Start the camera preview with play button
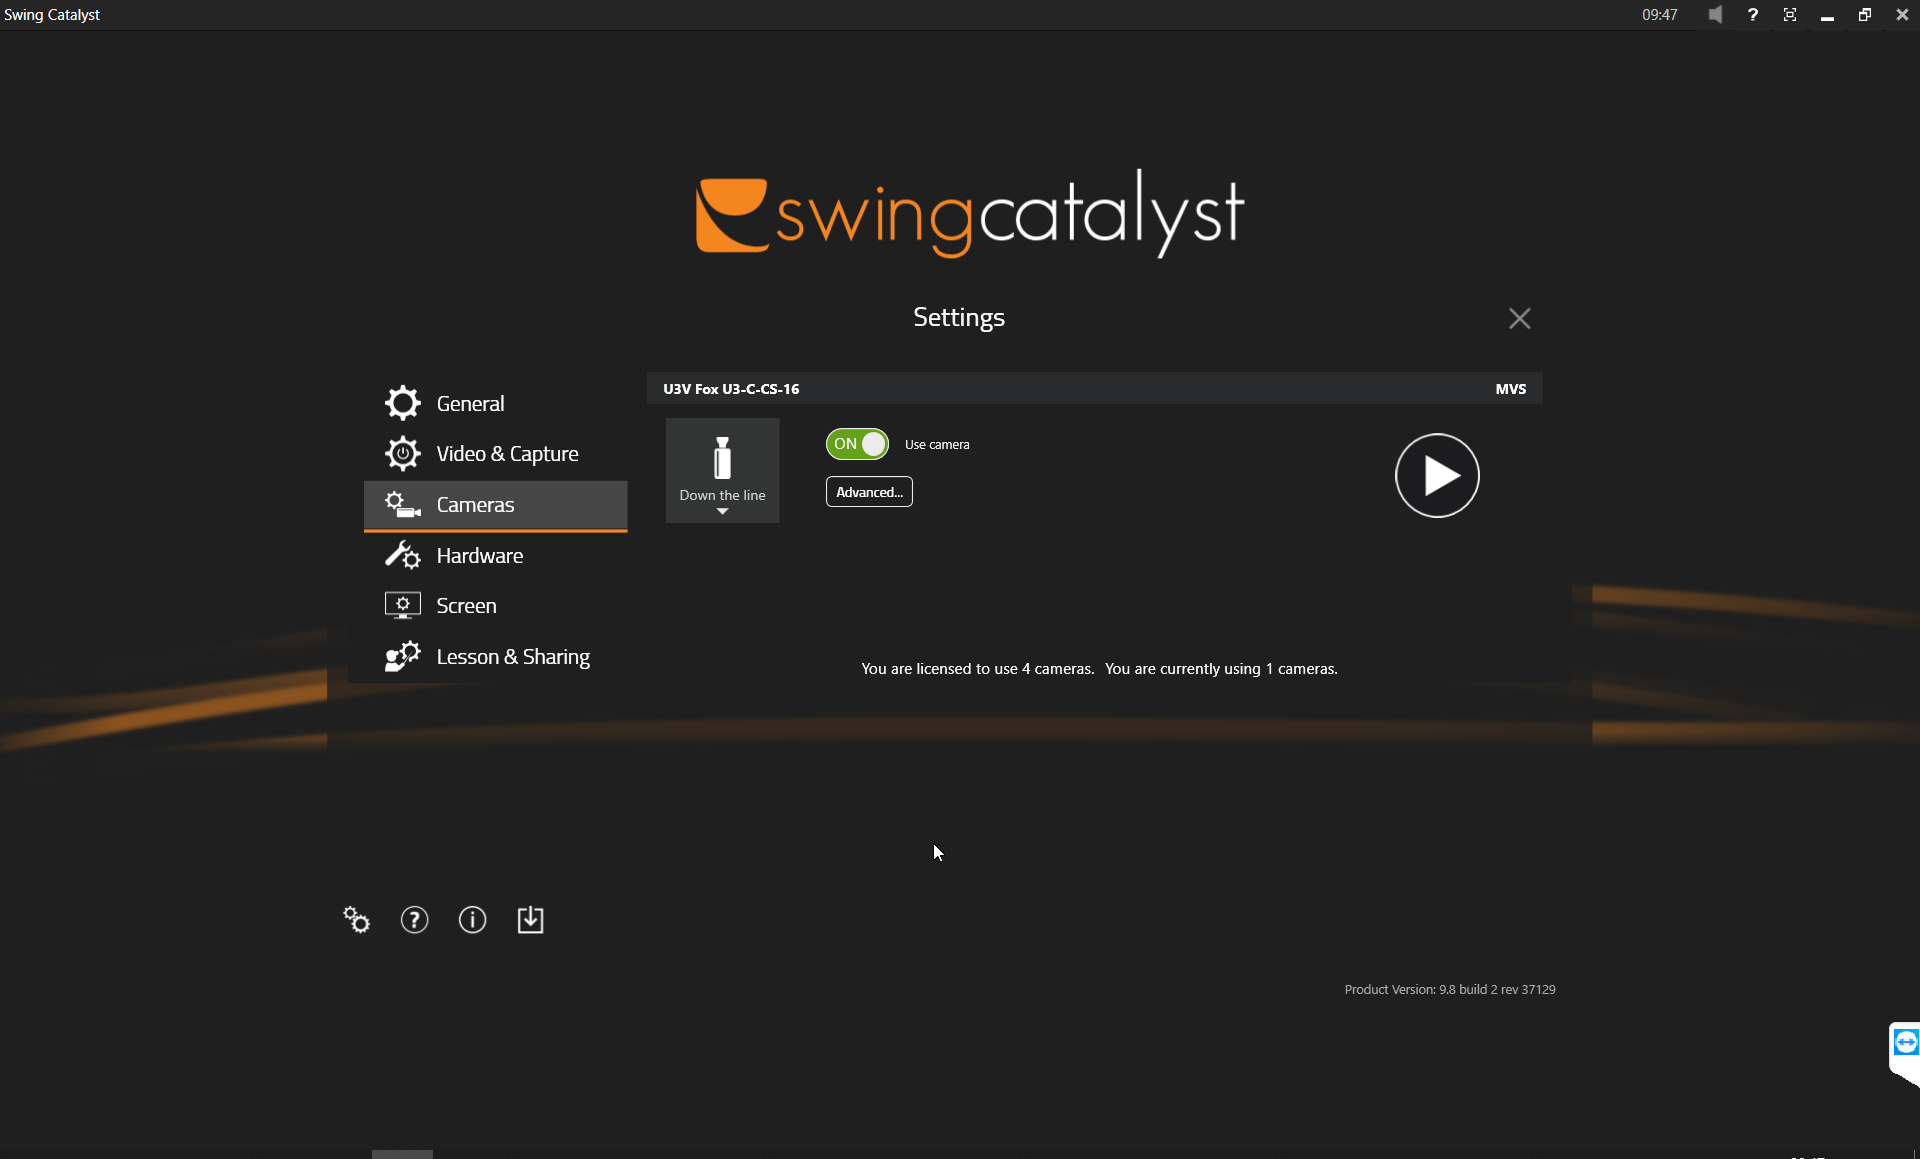This screenshot has height=1159, width=1920. click(x=1437, y=475)
